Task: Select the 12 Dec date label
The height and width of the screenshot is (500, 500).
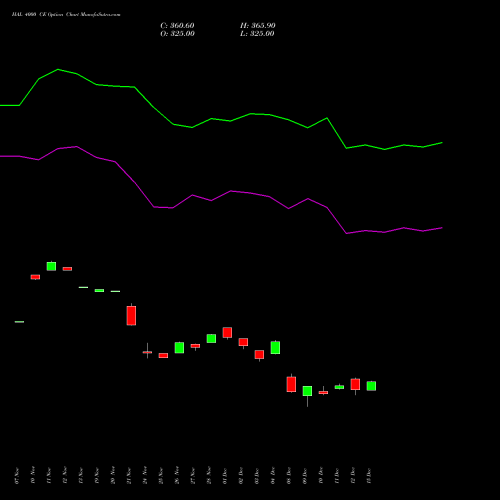Action: [x=353, y=476]
